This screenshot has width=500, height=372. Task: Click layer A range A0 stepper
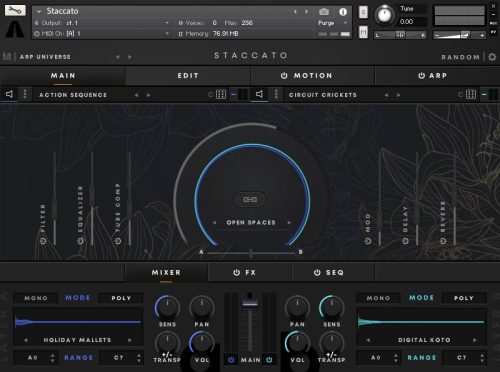pos(52,358)
